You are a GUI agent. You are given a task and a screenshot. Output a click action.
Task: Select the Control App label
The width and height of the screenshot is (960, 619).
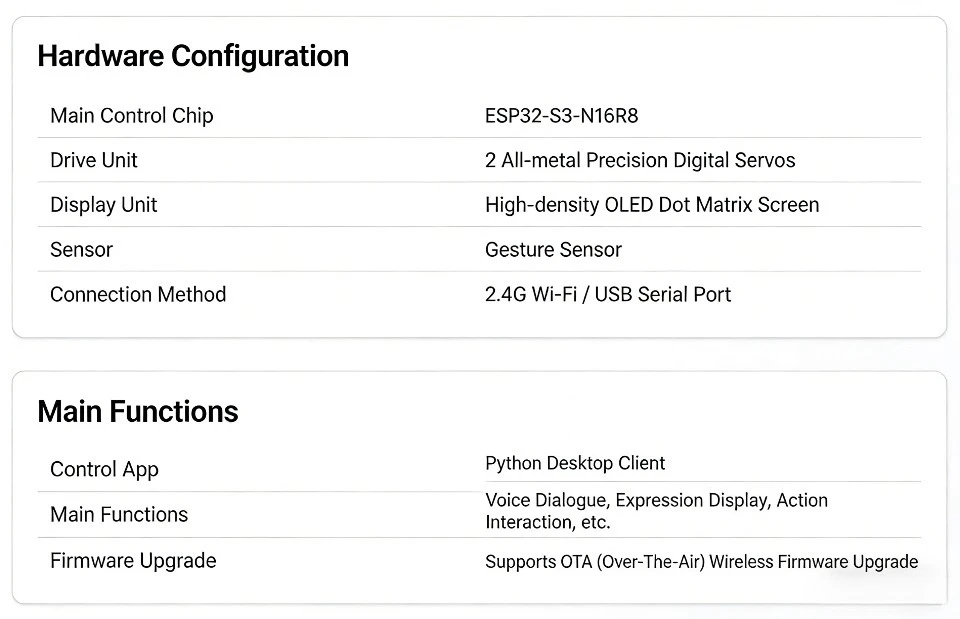click(x=104, y=470)
